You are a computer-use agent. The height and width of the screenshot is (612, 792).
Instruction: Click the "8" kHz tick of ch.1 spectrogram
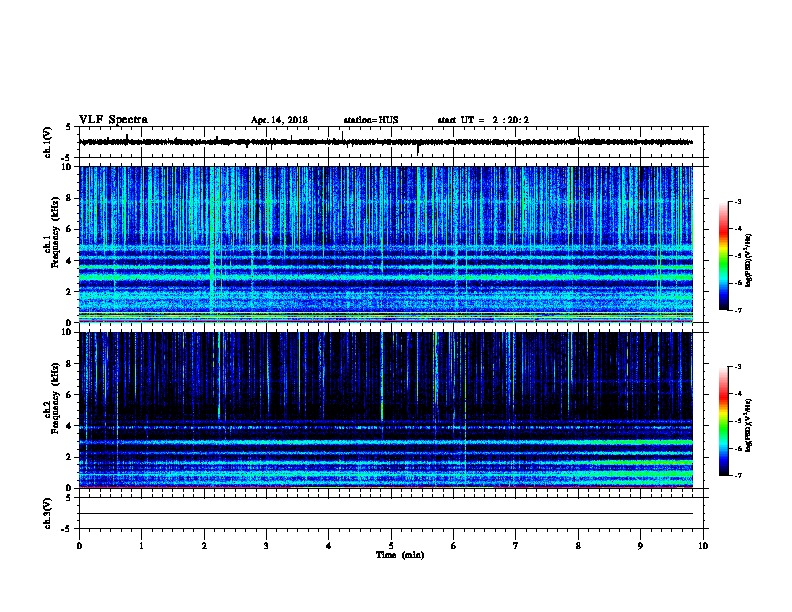pos(70,198)
